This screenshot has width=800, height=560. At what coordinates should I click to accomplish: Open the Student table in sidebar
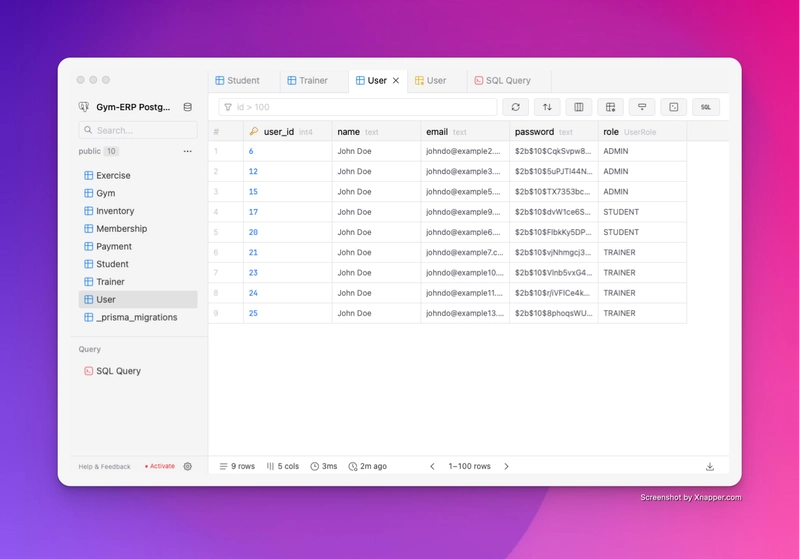tap(138, 264)
